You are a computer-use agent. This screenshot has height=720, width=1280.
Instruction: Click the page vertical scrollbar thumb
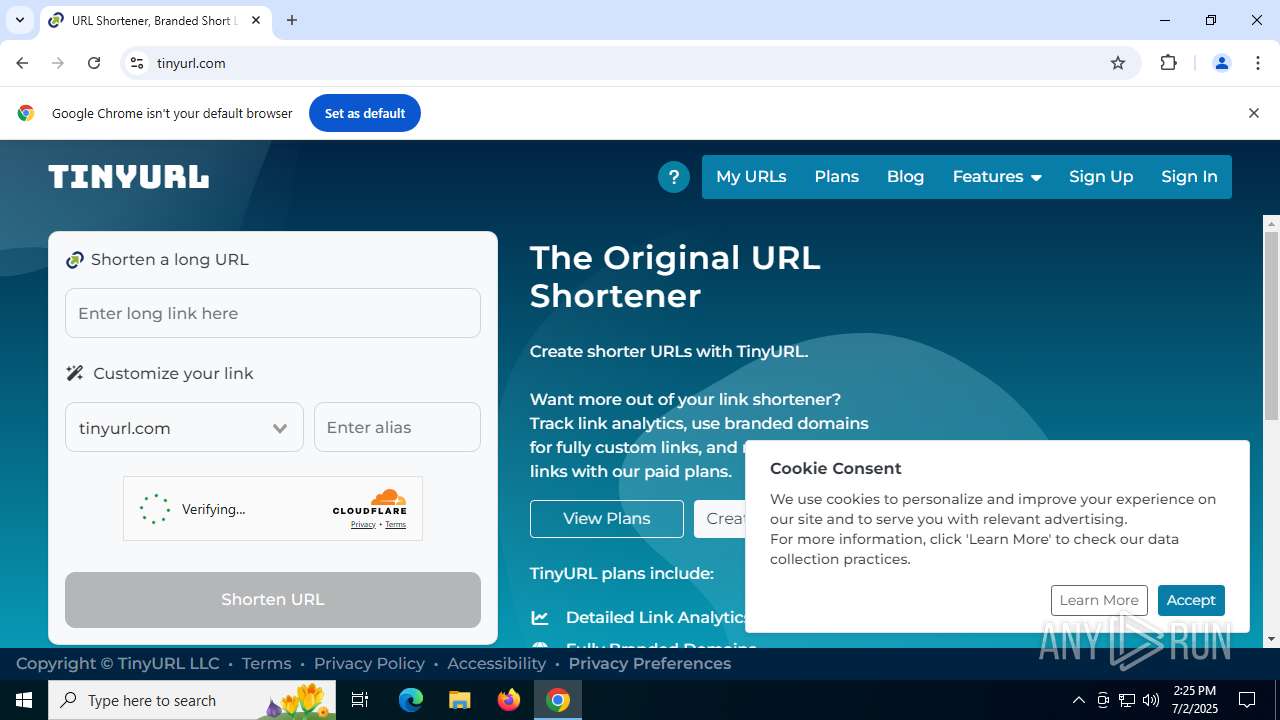[x=1271, y=326]
